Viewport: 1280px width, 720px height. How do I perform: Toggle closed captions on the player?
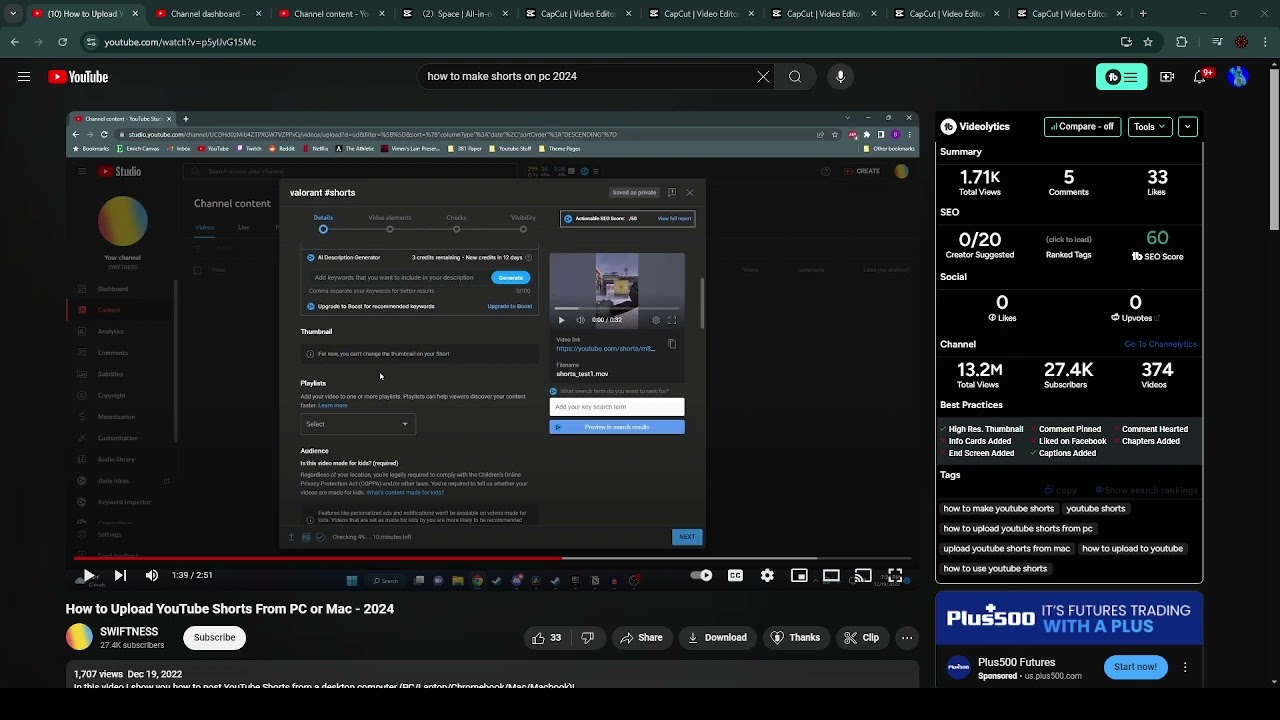pos(735,575)
